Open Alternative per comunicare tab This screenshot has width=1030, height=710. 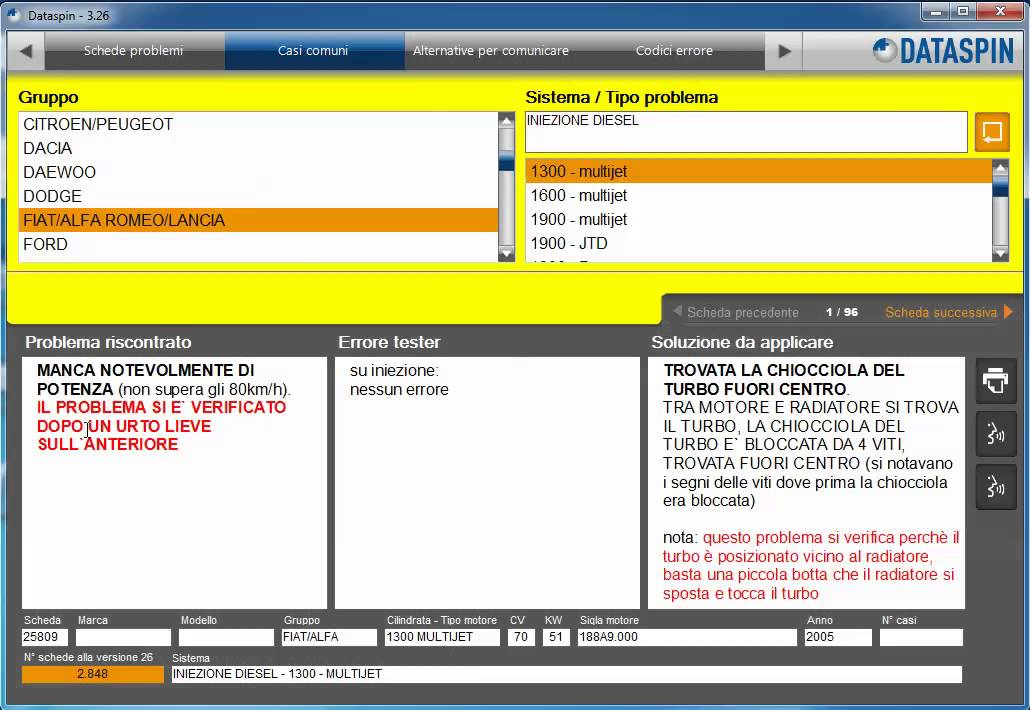tap(491, 51)
